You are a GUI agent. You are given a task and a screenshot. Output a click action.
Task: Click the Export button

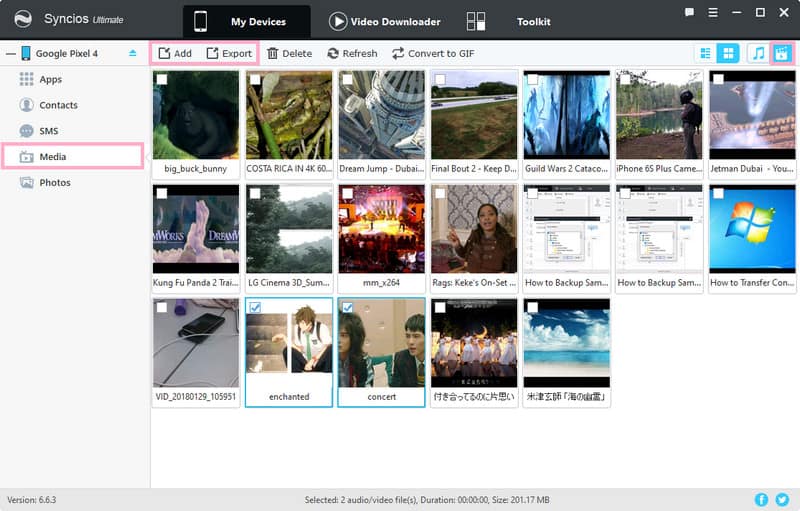click(x=229, y=53)
